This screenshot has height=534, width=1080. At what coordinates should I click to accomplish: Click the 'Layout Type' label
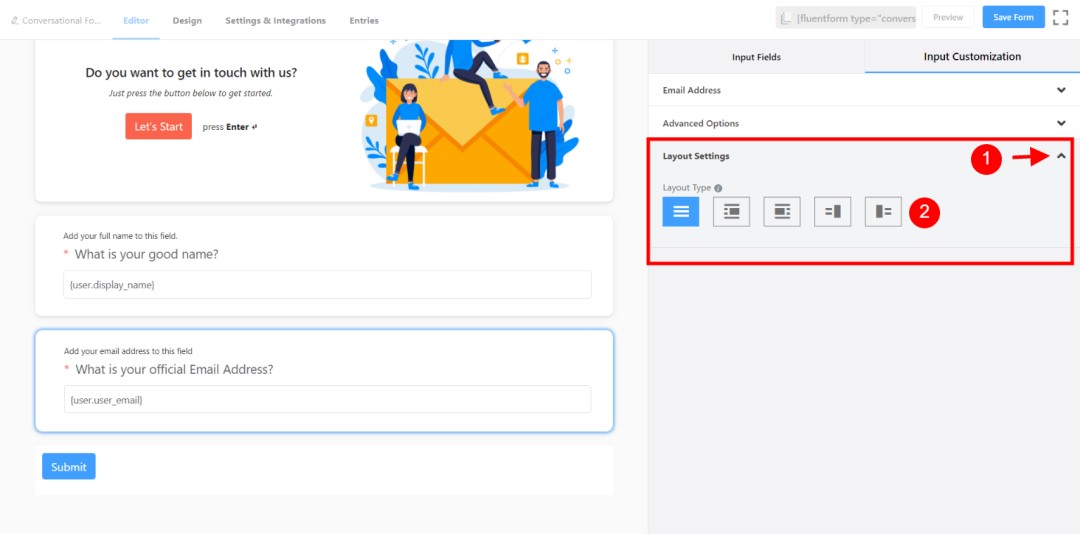click(687, 188)
